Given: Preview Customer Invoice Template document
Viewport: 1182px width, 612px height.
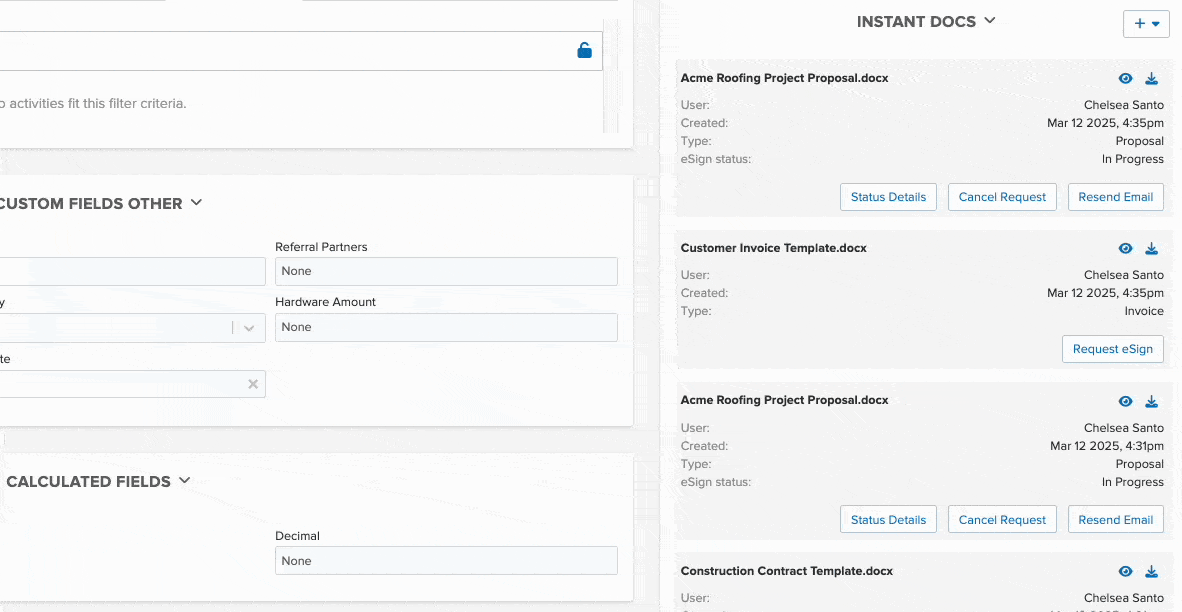Looking at the screenshot, I should tap(1125, 248).
